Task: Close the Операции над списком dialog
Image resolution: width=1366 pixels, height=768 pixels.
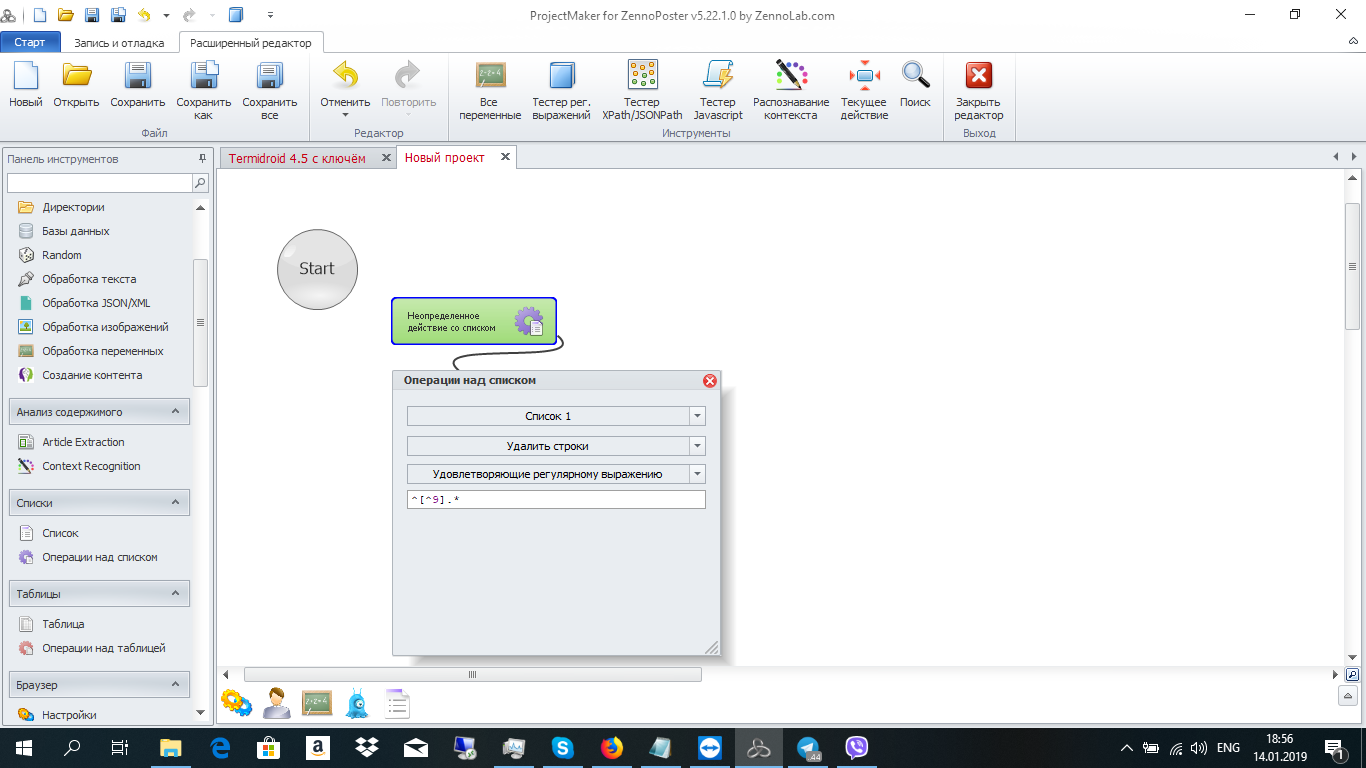Action: (710, 381)
